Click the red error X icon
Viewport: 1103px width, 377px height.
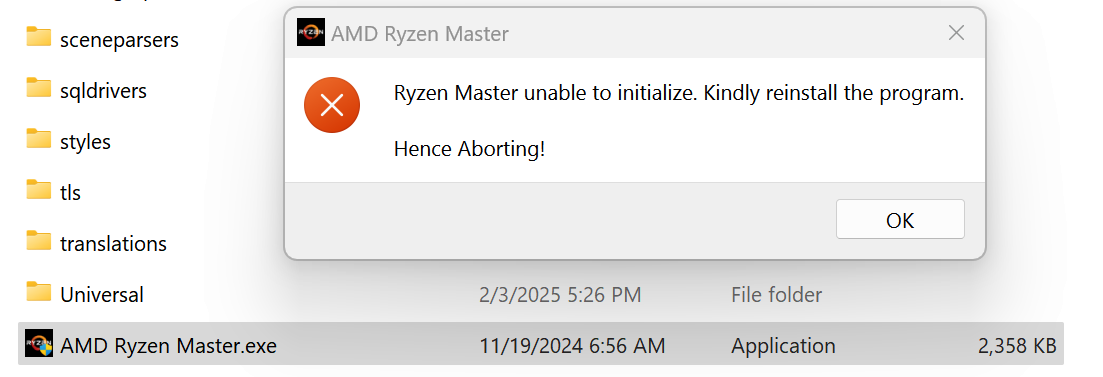click(332, 106)
